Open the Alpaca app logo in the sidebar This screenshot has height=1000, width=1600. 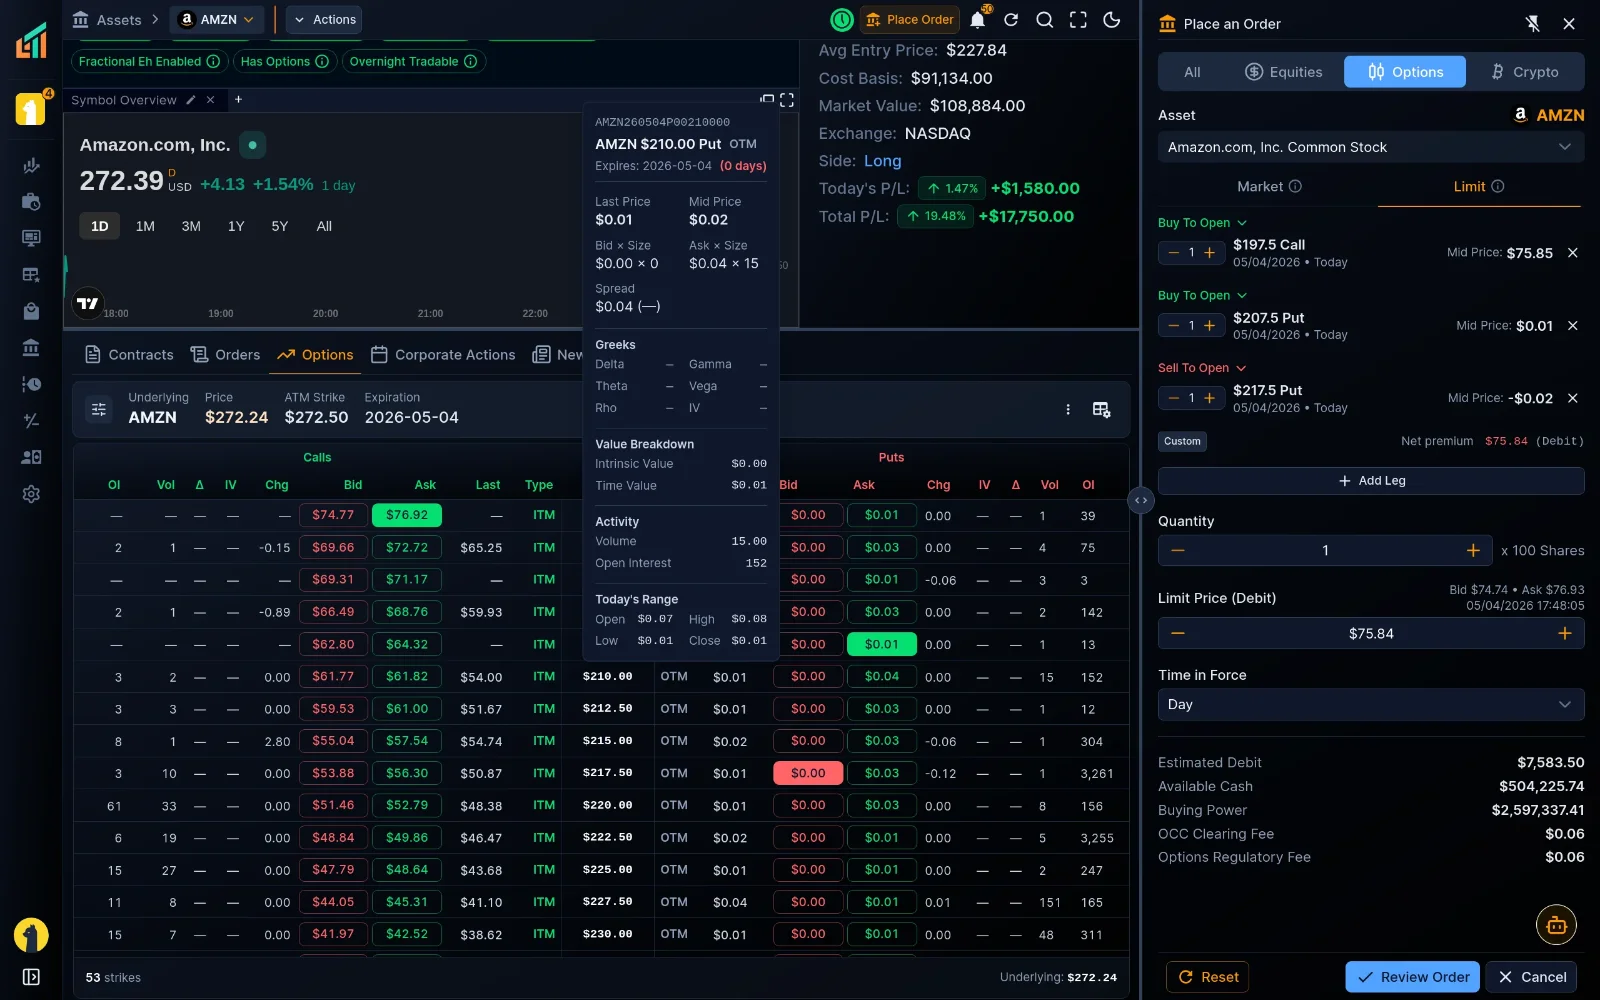[x=31, y=41]
